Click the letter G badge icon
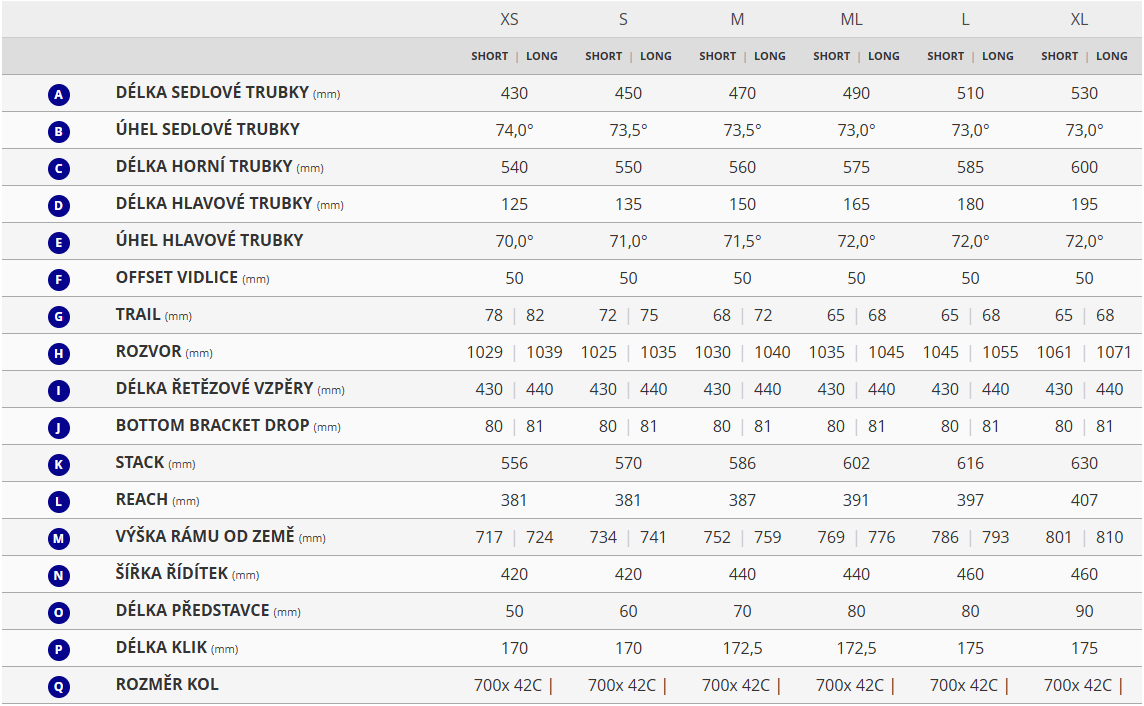 coord(59,317)
